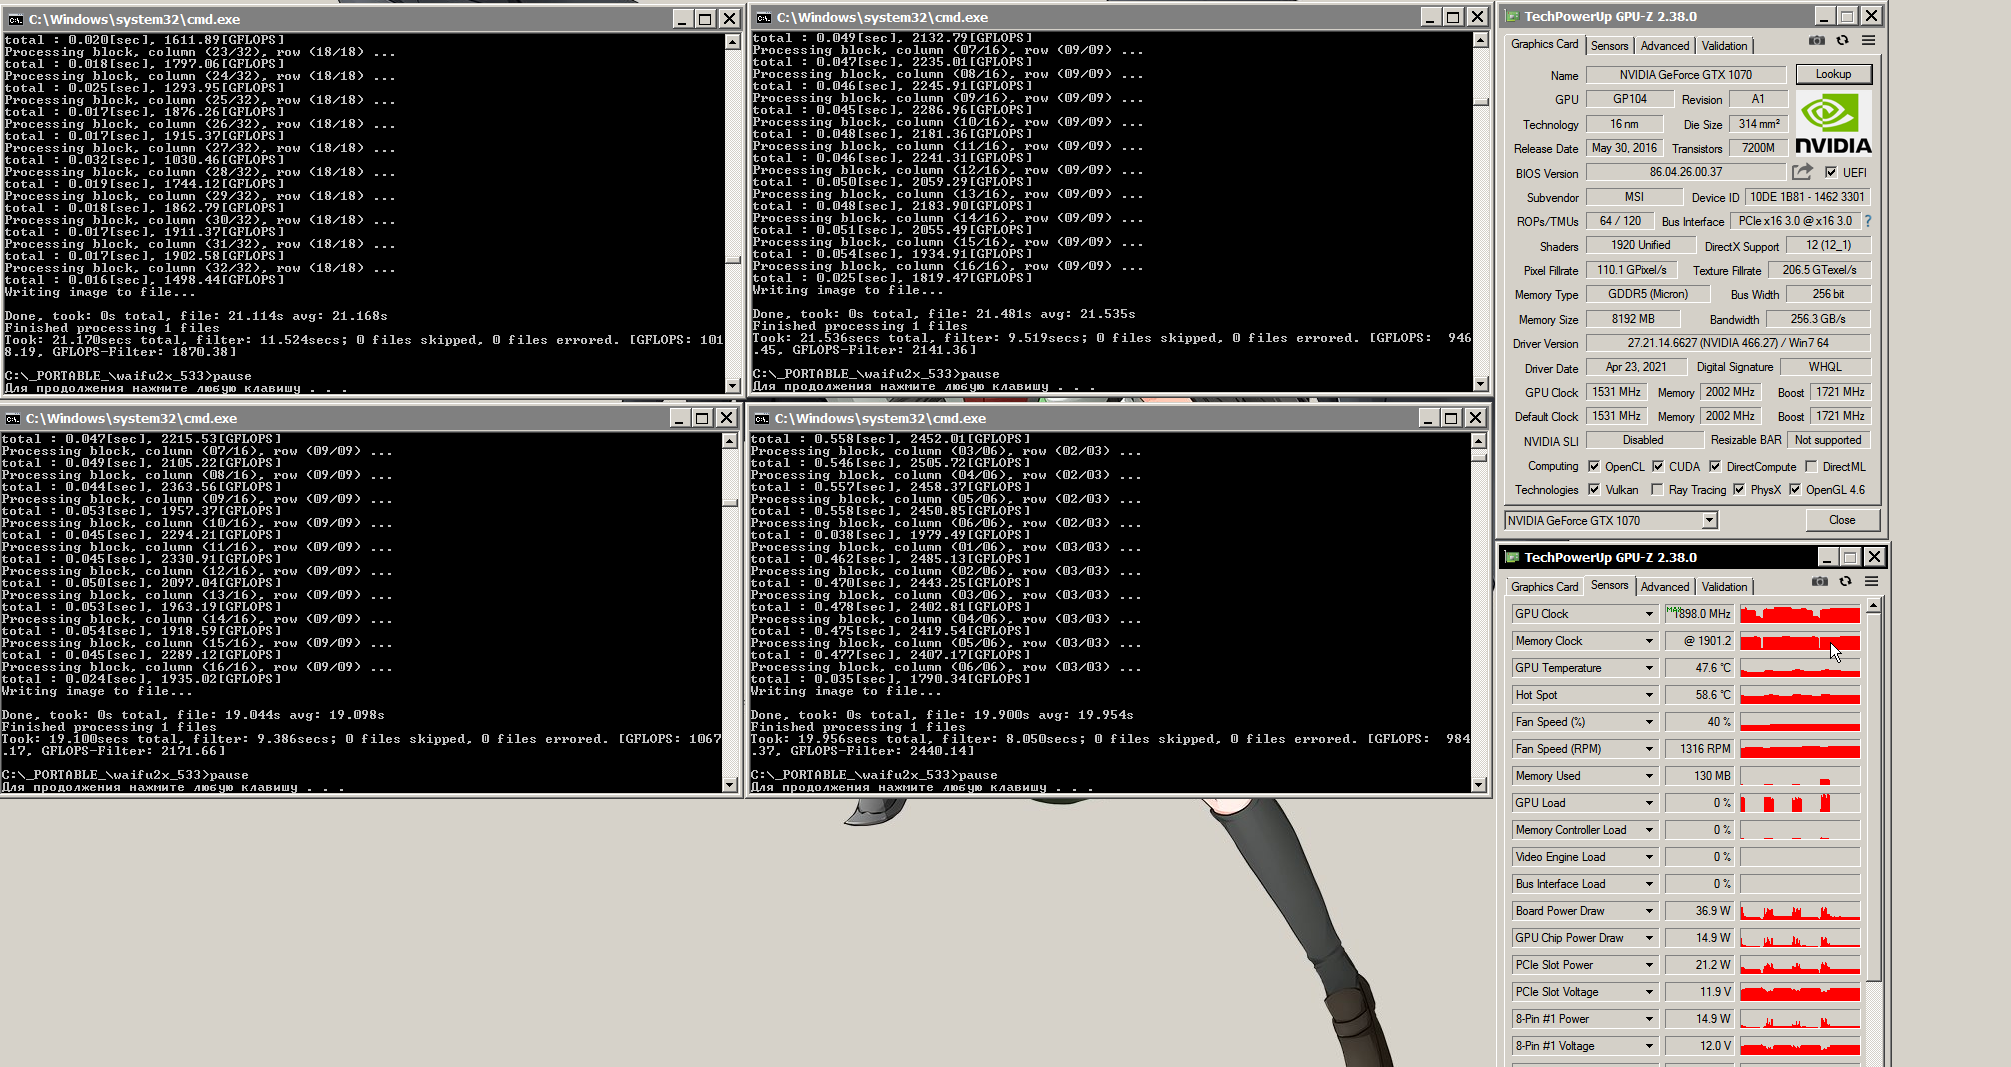This screenshot has width=2011, height=1067.
Task: Toggle the OpenCL checkbox
Action: tap(1593, 466)
